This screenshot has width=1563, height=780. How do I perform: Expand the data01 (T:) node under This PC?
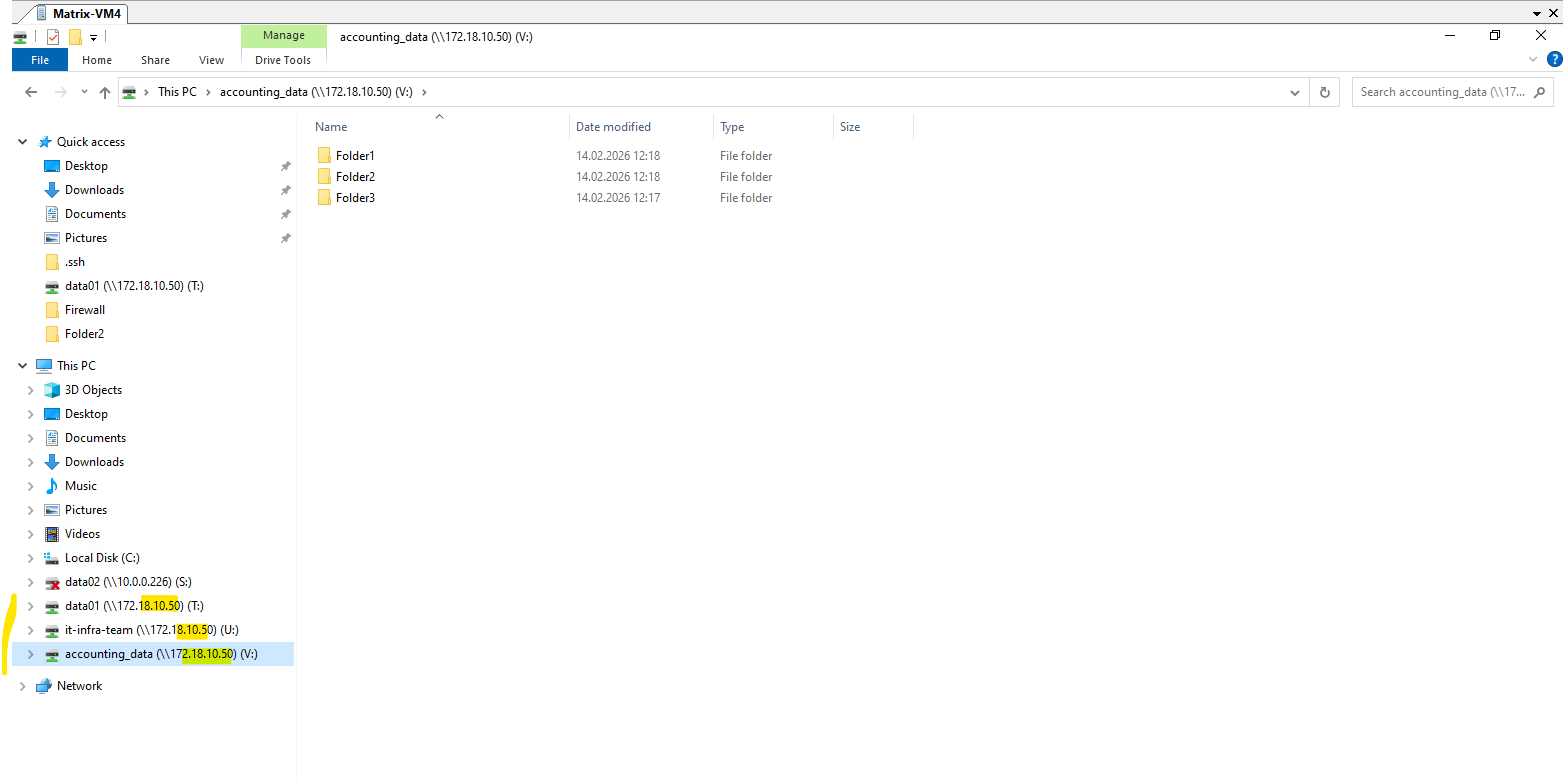31,606
